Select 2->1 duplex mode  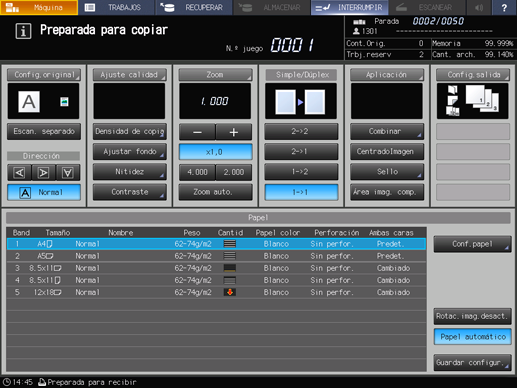(x=301, y=152)
